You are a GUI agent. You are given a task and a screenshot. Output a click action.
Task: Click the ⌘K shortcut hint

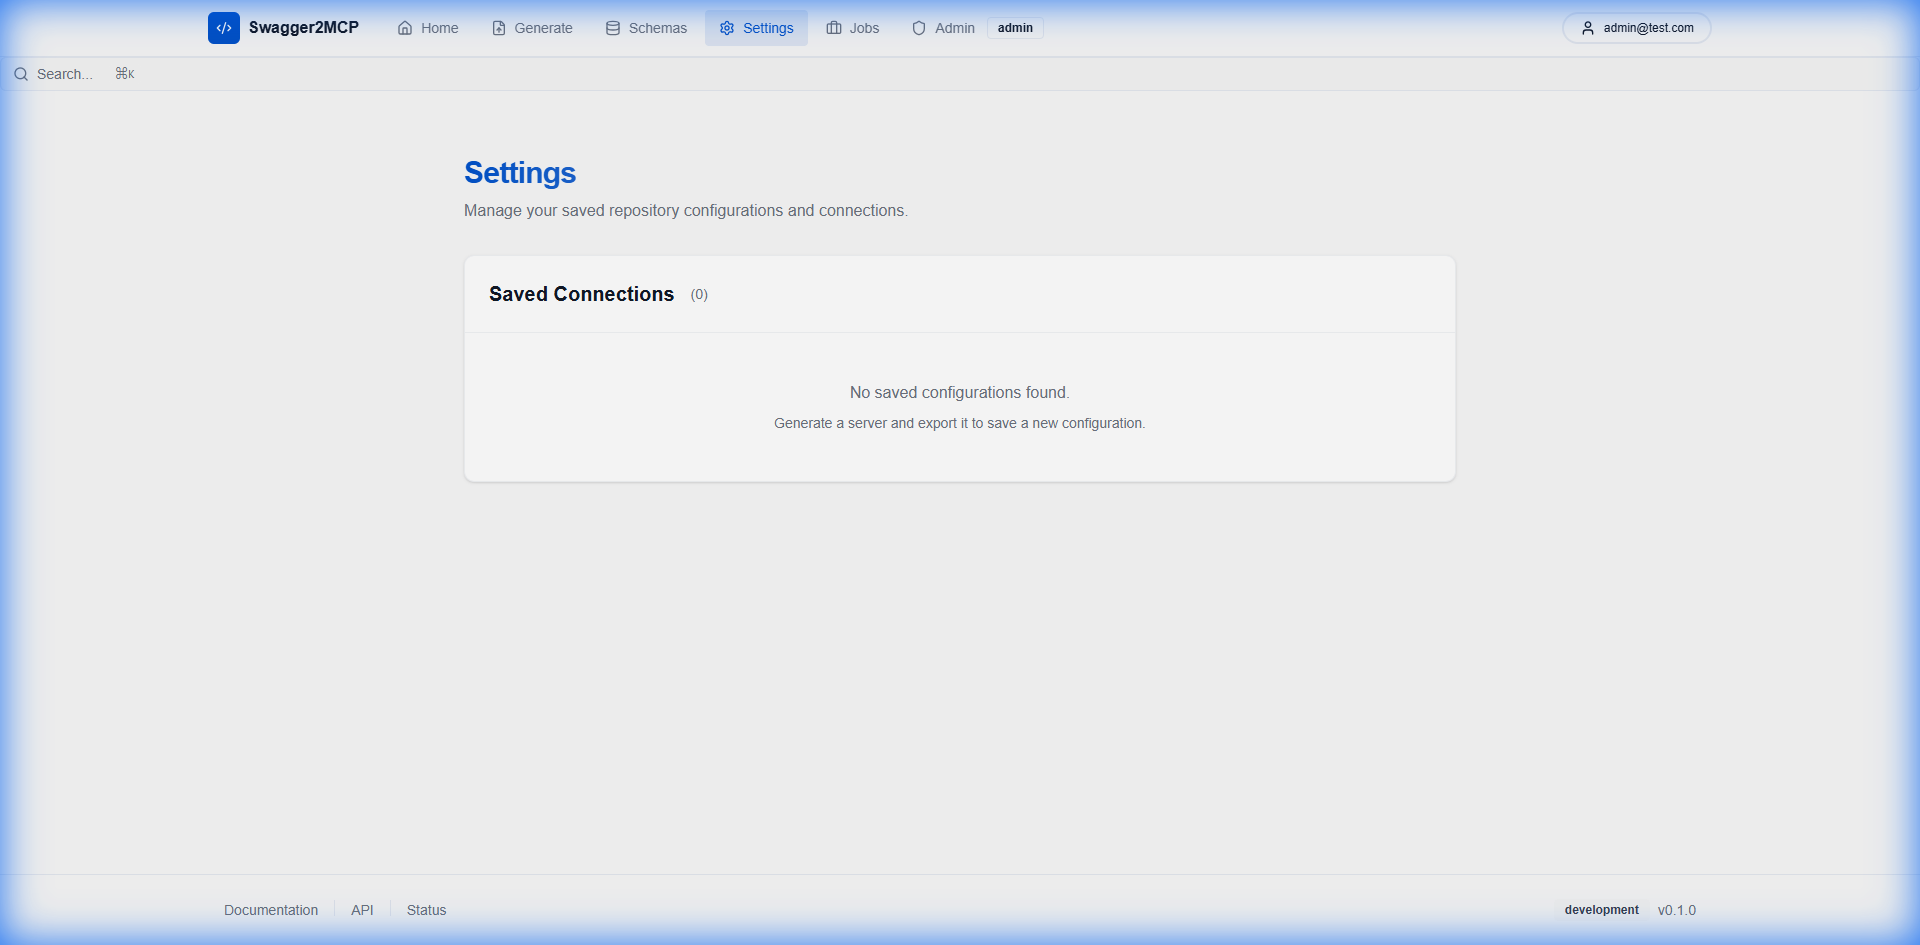[x=125, y=74]
